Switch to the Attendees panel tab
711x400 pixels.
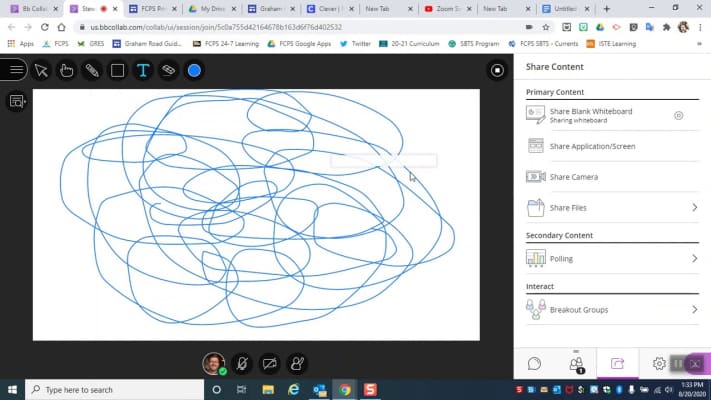[576, 364]
